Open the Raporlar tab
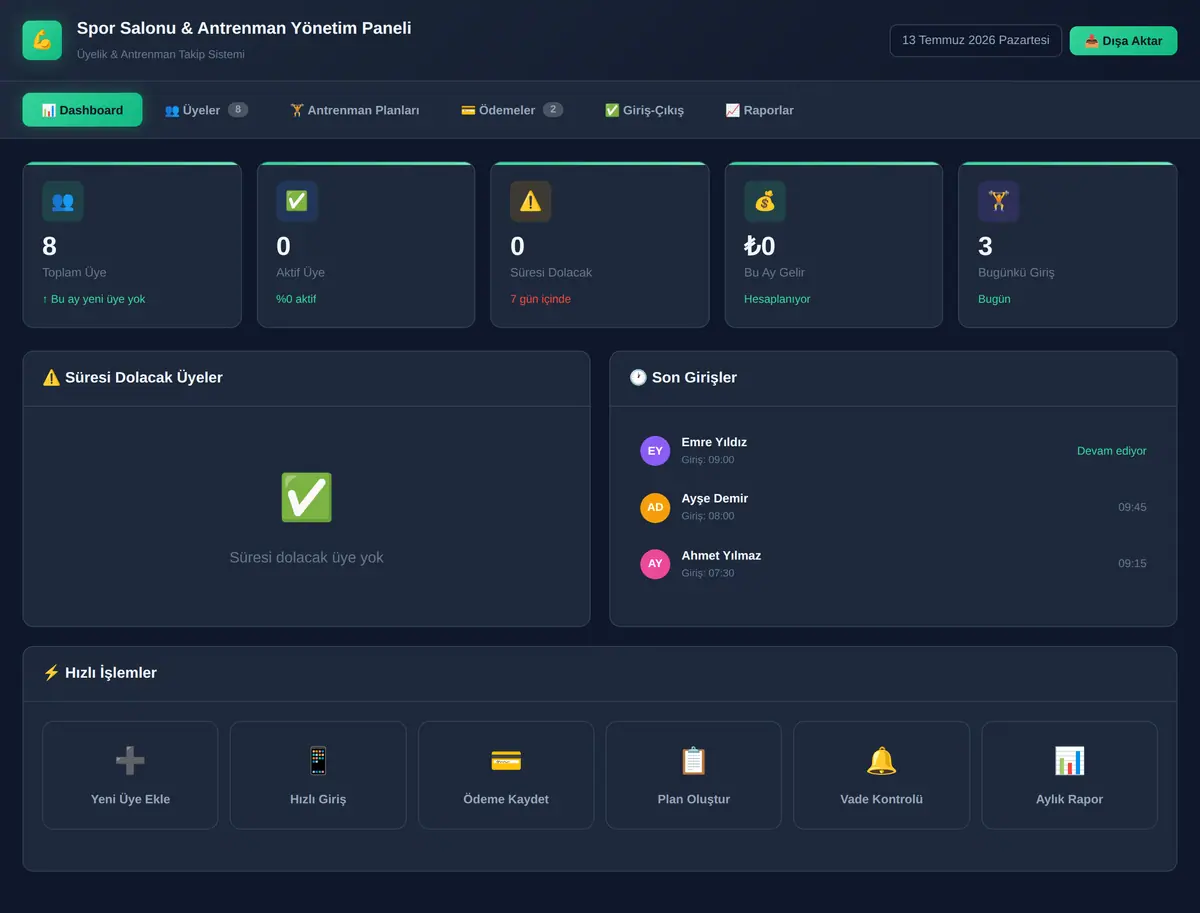1200x913 pixels. pyautogui.click(x=760, y=110)
